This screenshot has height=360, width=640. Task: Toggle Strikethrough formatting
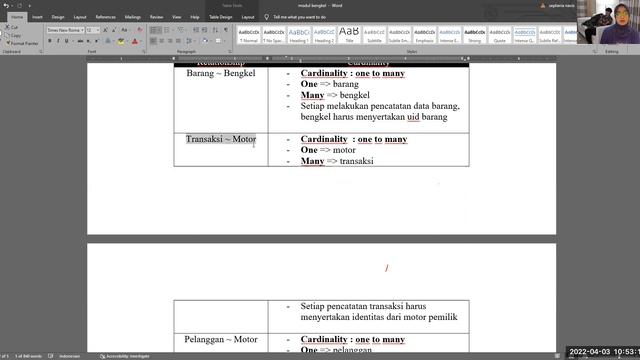80,41
